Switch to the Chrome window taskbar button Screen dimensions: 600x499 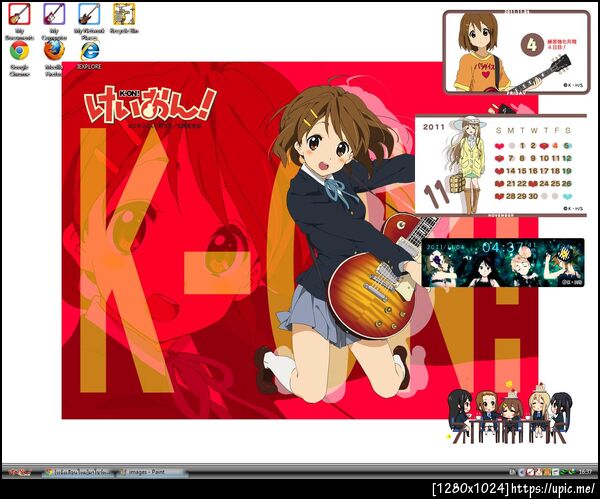(80, 472)
